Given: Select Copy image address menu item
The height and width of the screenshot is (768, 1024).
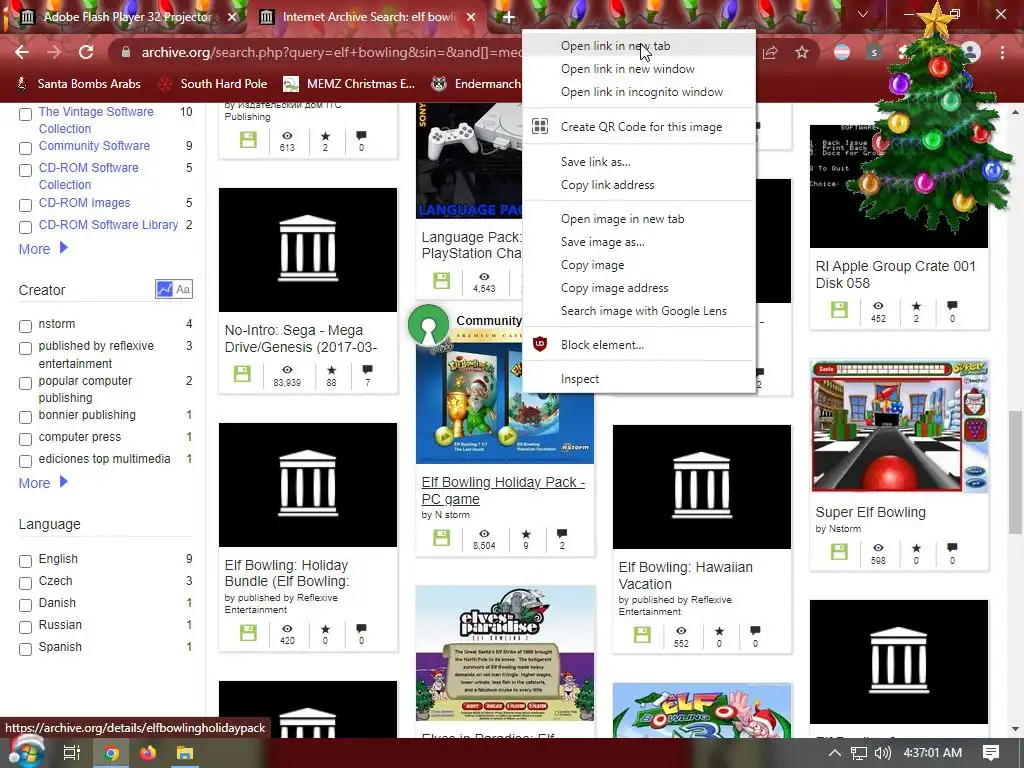Looking at the screenshot, I should (639, 288).
